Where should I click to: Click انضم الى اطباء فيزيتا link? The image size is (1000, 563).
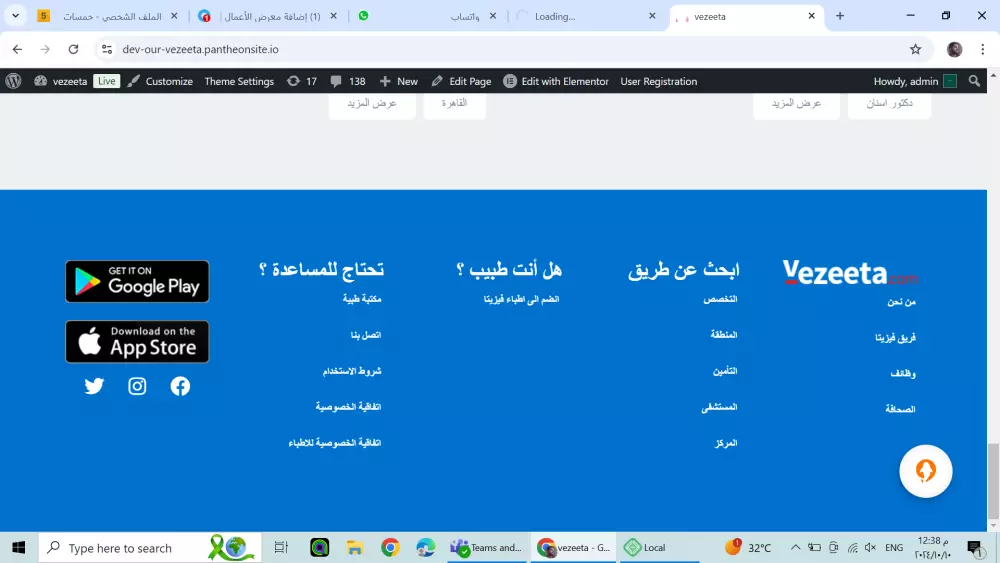click(x=521, y=299)
